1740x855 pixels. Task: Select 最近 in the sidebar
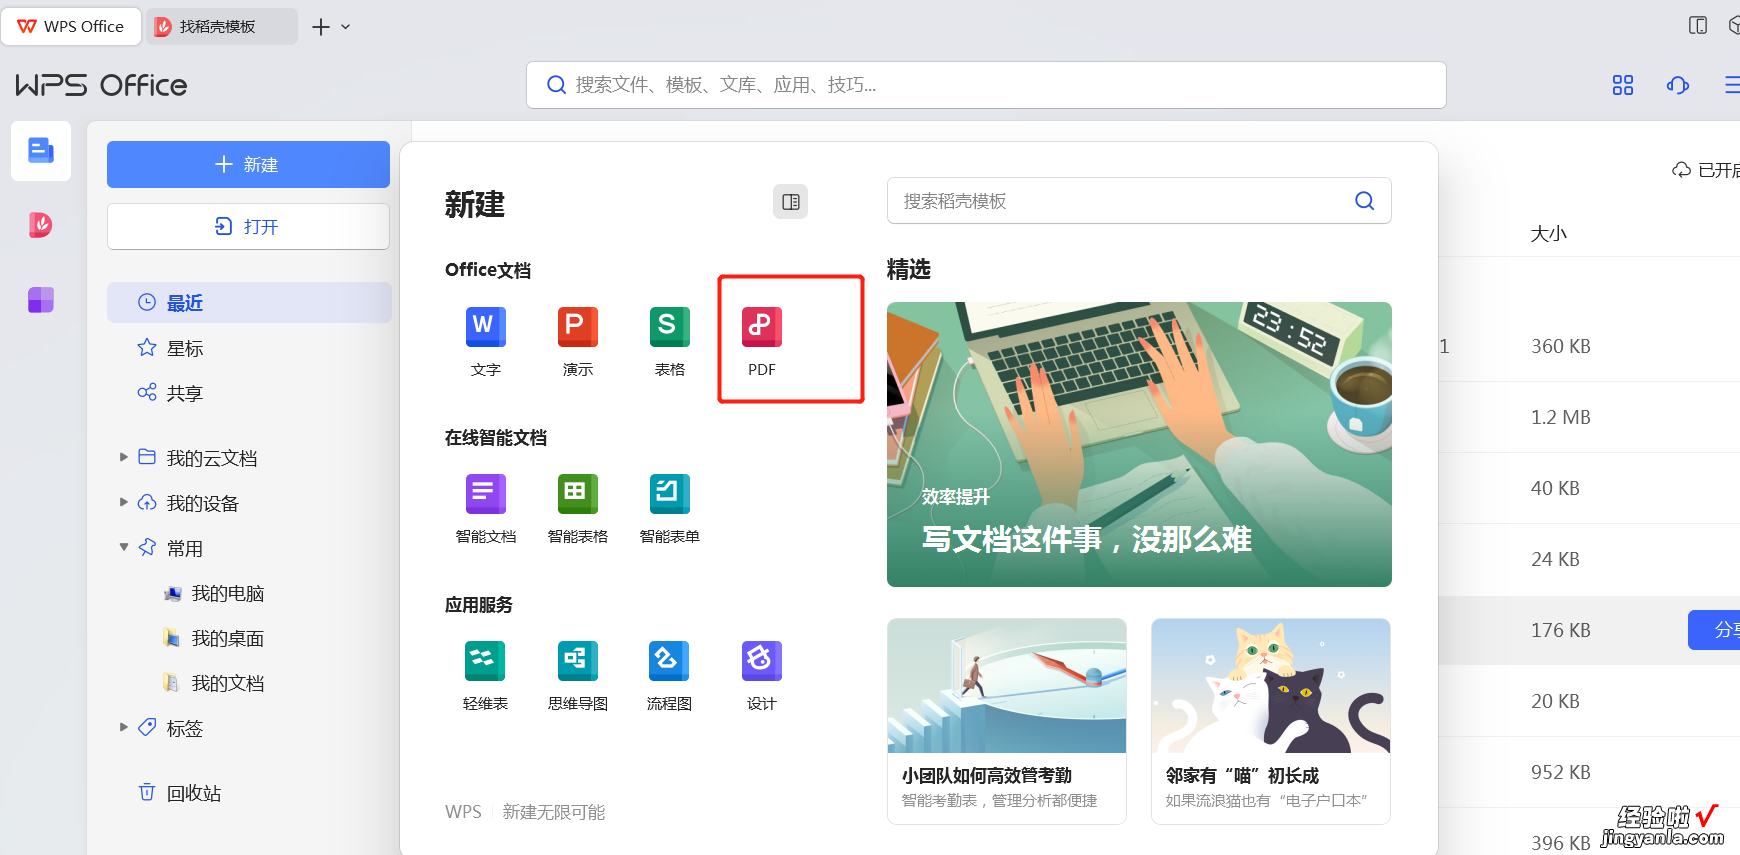(x=249, y=302)
